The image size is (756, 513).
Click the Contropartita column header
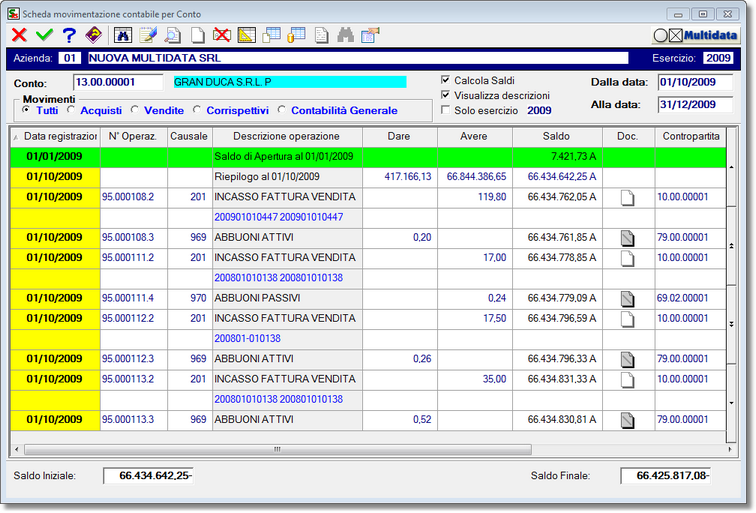point(690,136)
